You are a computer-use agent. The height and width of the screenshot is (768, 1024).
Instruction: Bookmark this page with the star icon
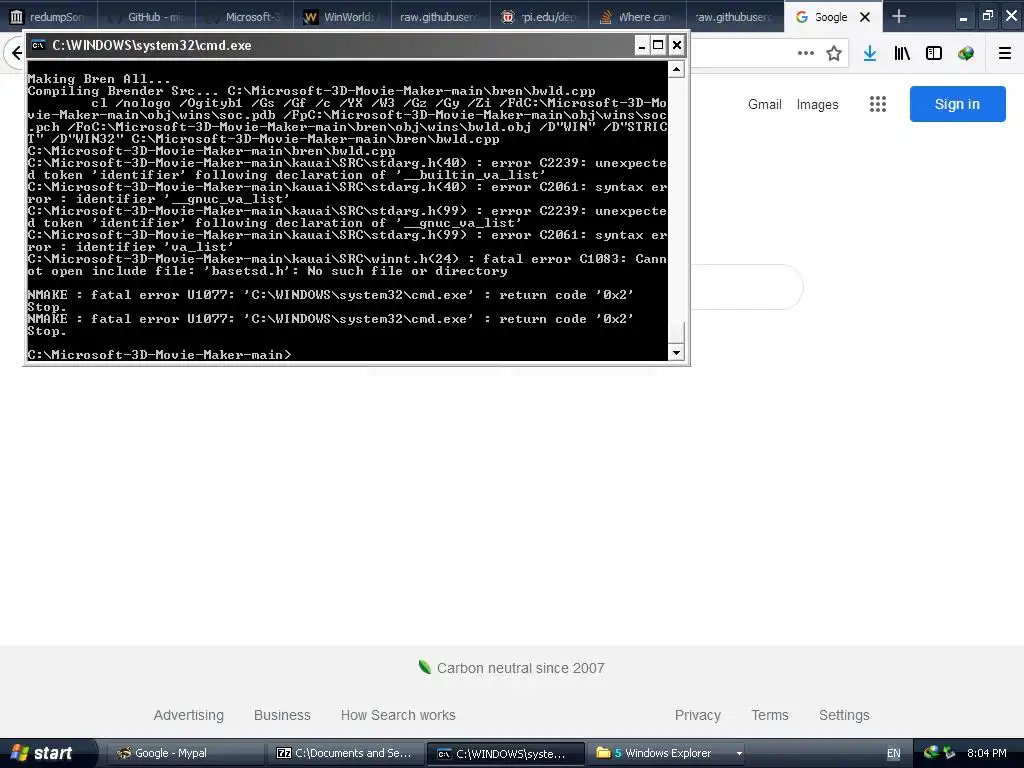pyautogui.click(x=834, y=53)
